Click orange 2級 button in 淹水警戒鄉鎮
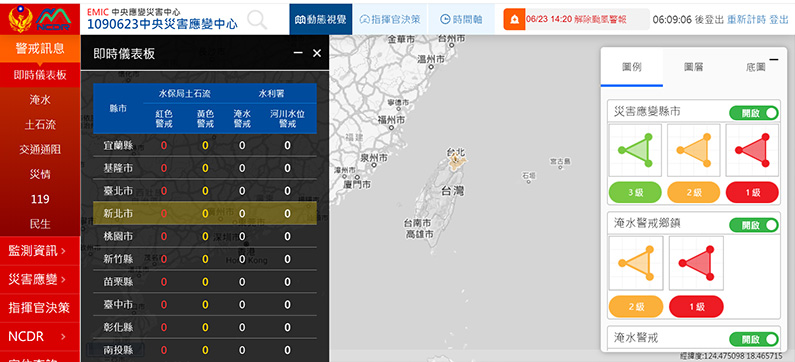Screen dimensions: 795x362 click(636, 306)
